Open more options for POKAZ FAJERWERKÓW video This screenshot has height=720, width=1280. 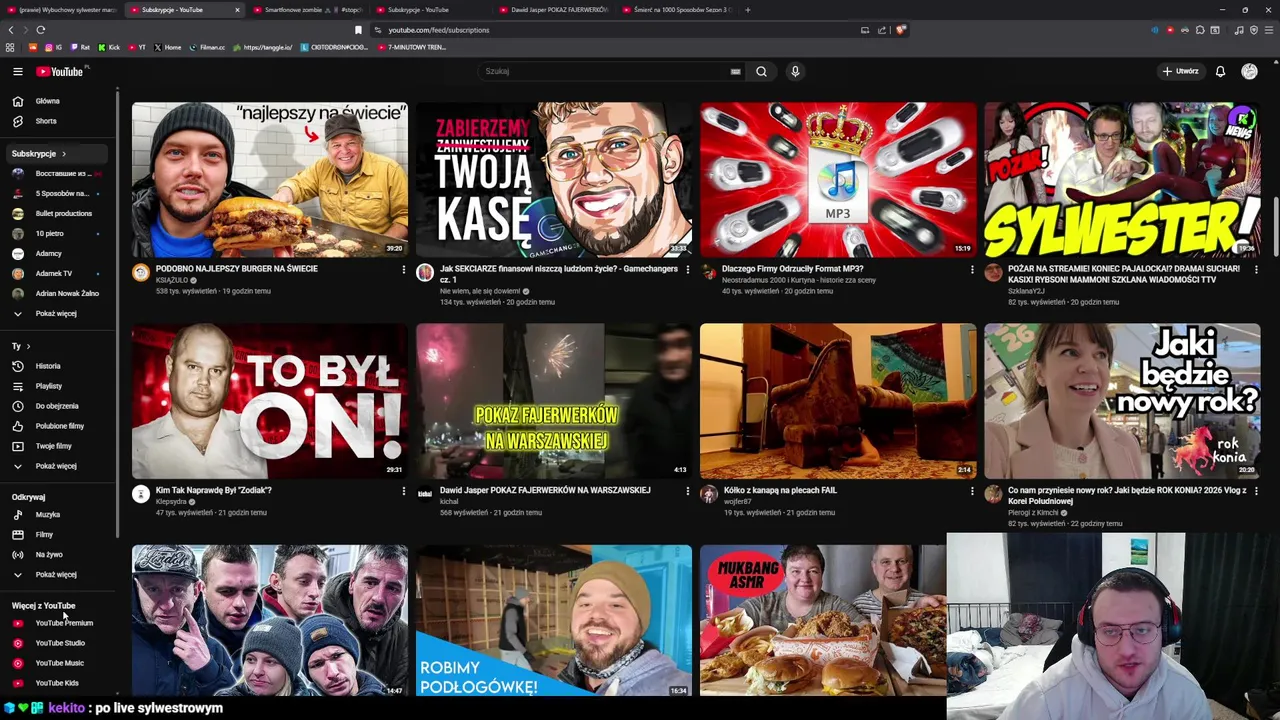(x=688, y=491)
